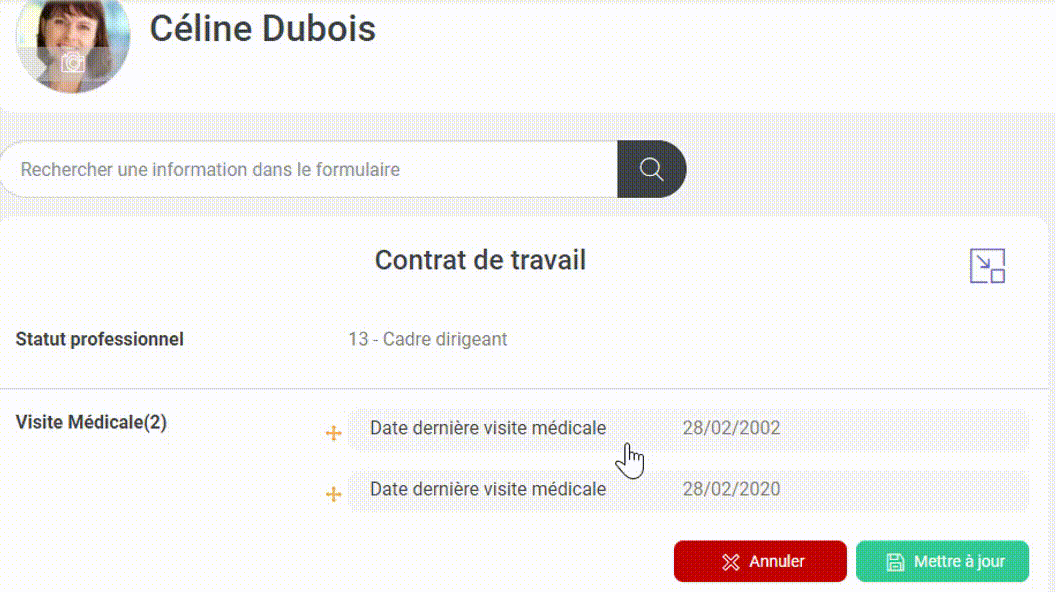Click the magnifier search button
The height and width of the screenshot is (592, 1056).
(x=651, y=169)
